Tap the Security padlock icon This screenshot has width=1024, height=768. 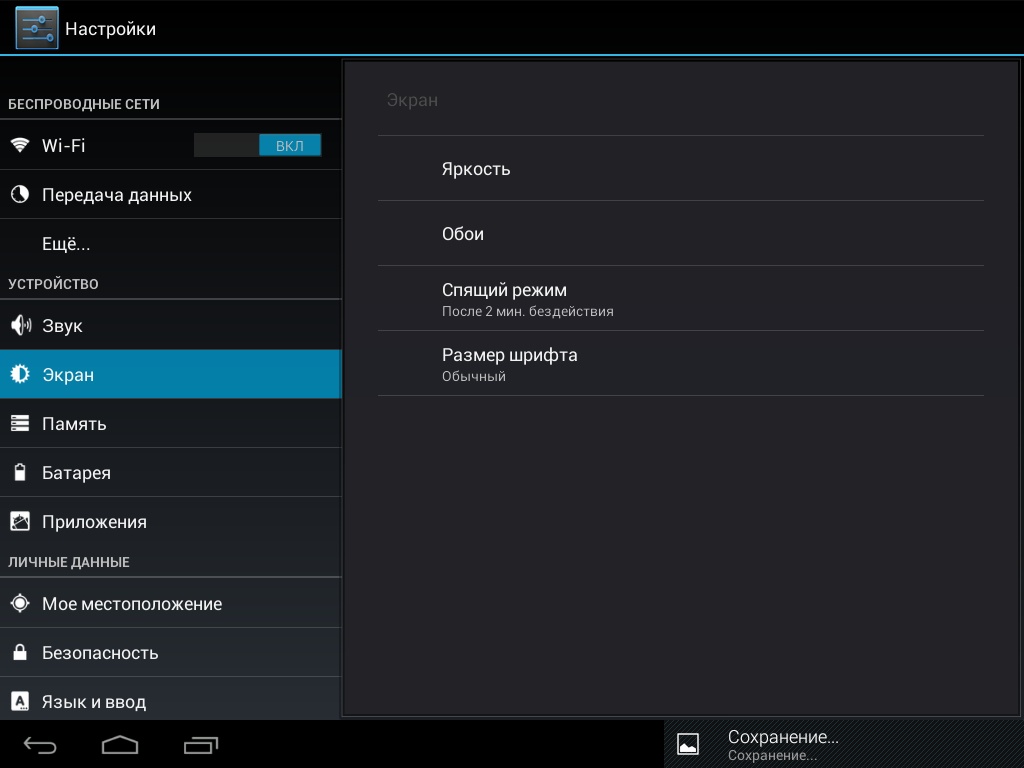(x=20, y=652)
